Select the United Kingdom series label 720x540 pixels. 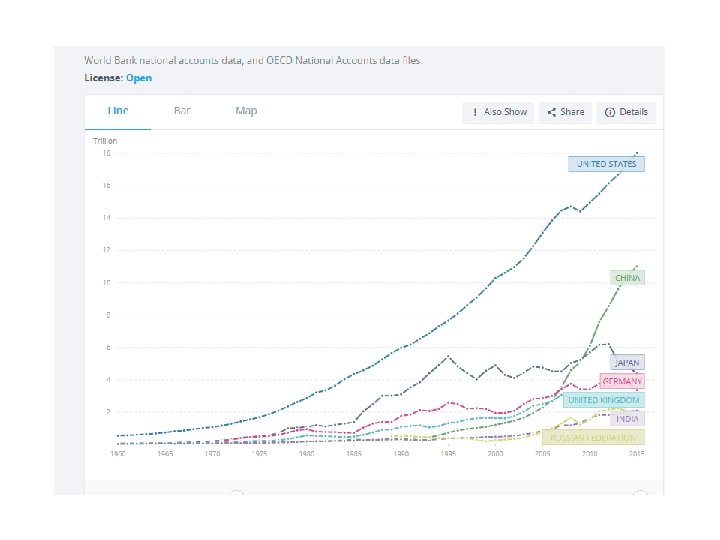point(604,400)
